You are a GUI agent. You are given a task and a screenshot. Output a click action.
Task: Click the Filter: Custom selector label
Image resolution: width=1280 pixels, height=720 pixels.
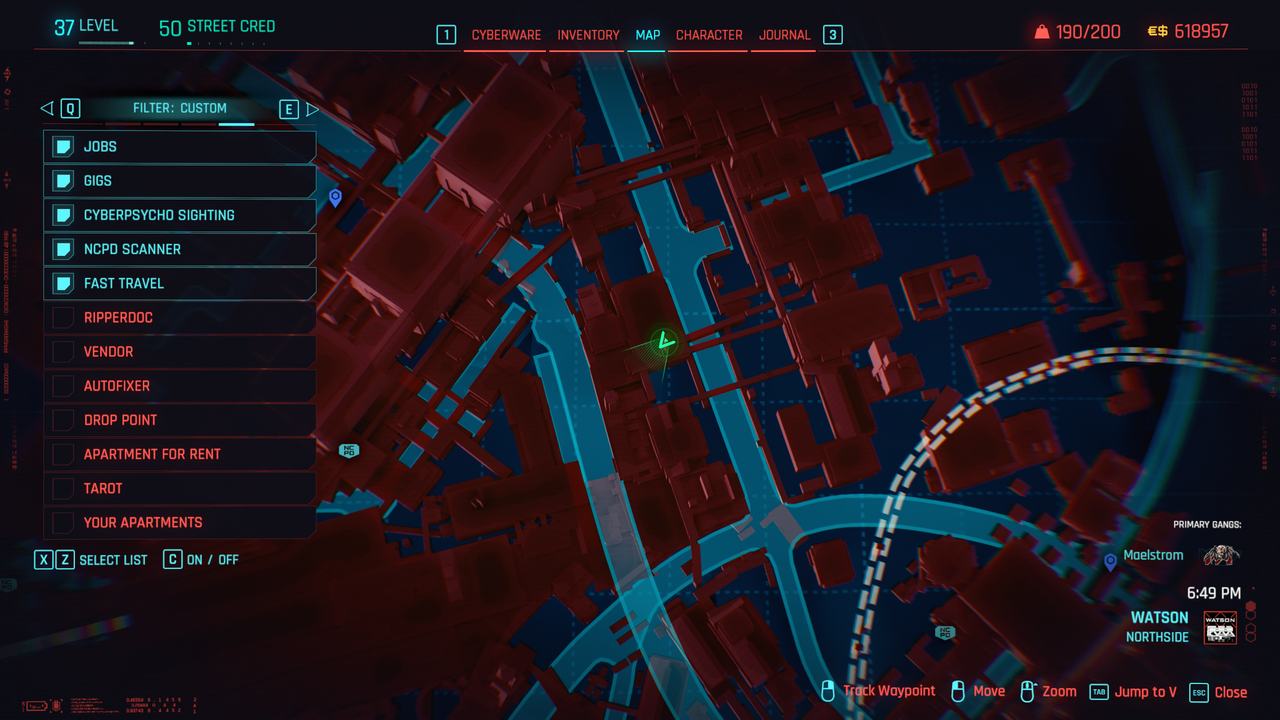[180, 108]
